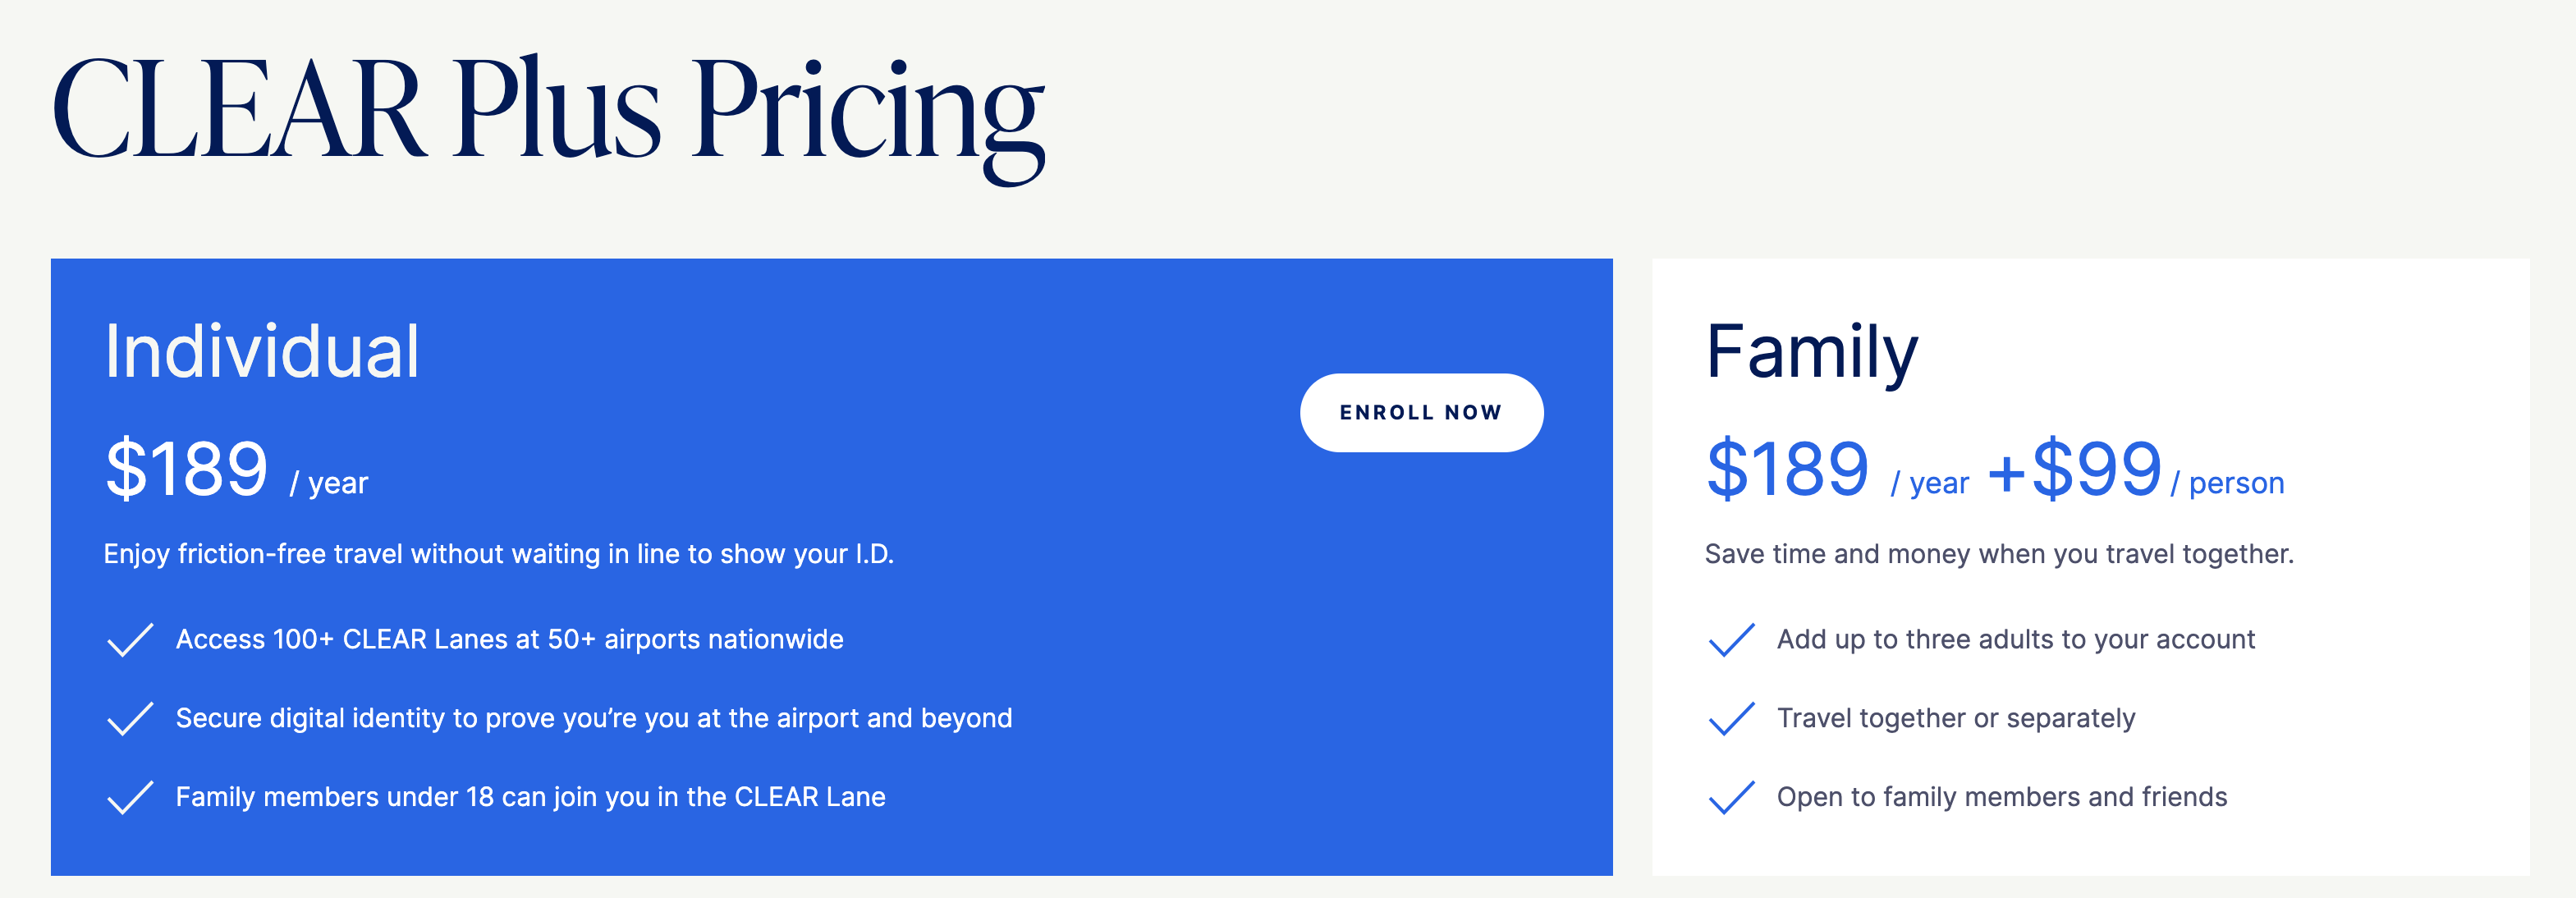Click 'Open to family members and friends' text

(2001, 797)
